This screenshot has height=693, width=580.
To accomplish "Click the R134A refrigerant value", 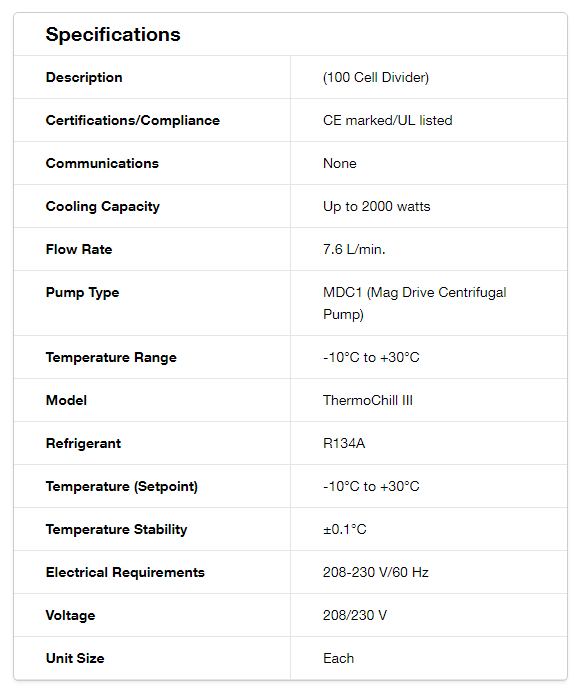I will pos(344,443).
